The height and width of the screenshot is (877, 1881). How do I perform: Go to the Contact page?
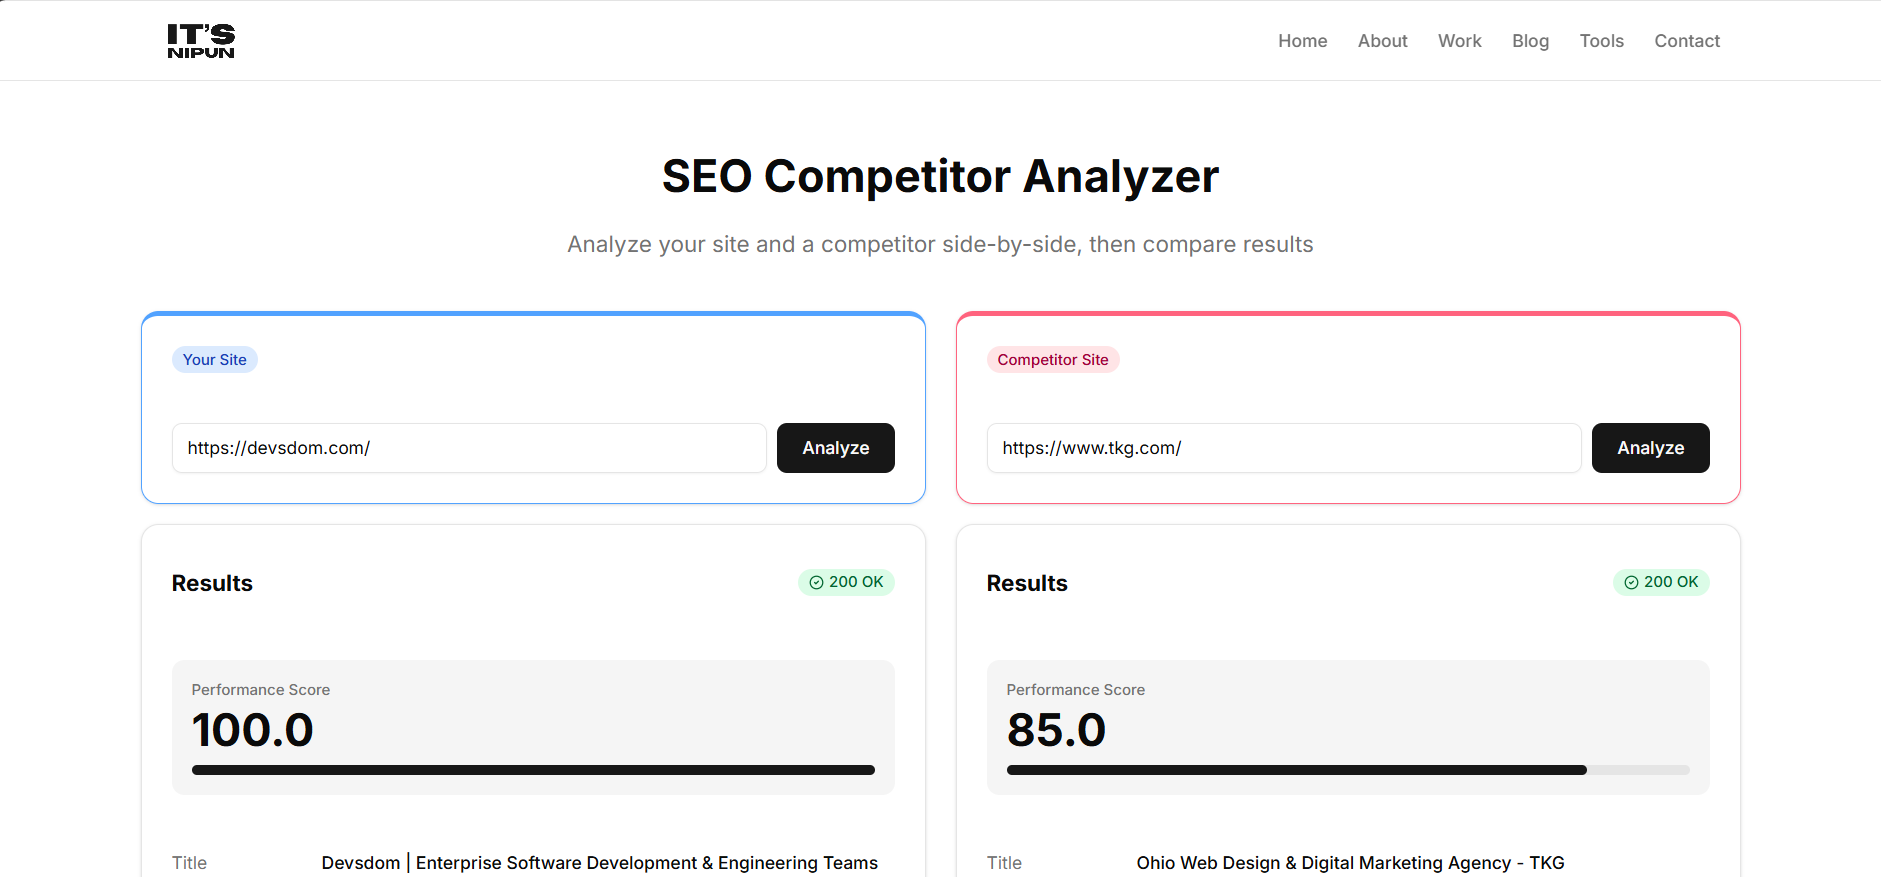click(x=1687, y=40)
